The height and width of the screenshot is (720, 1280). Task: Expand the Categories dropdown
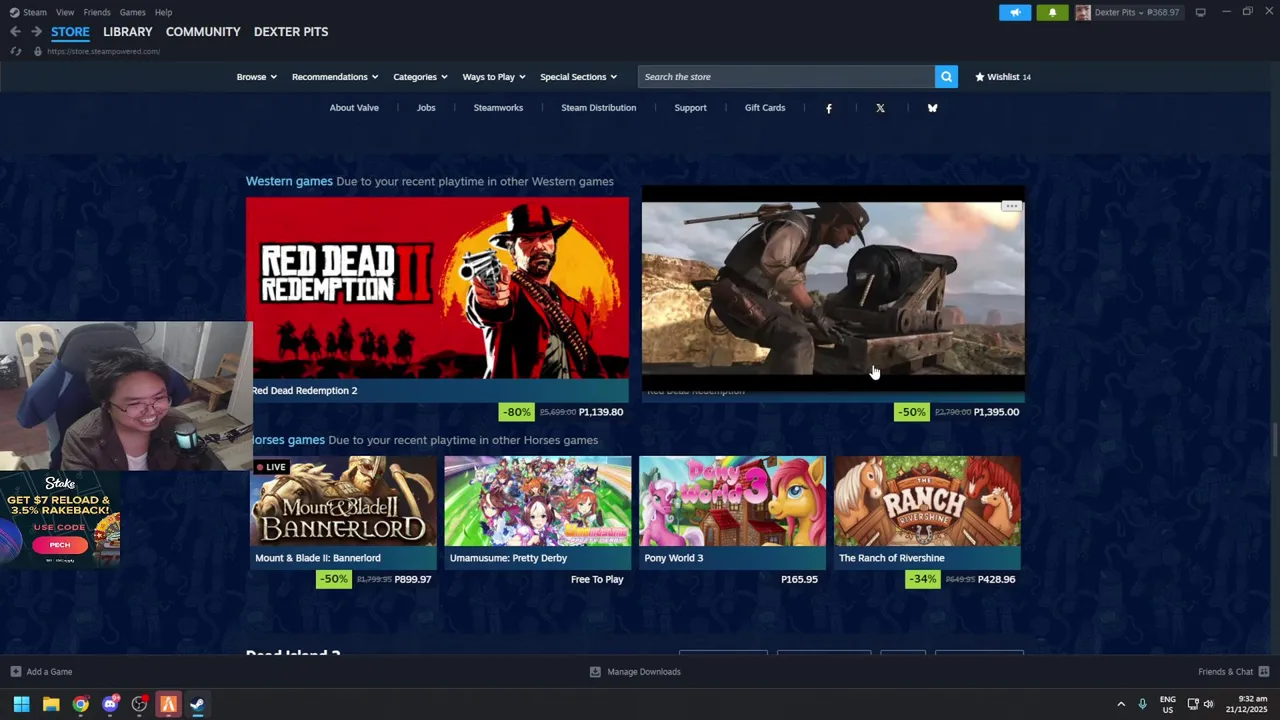(420, 77)
